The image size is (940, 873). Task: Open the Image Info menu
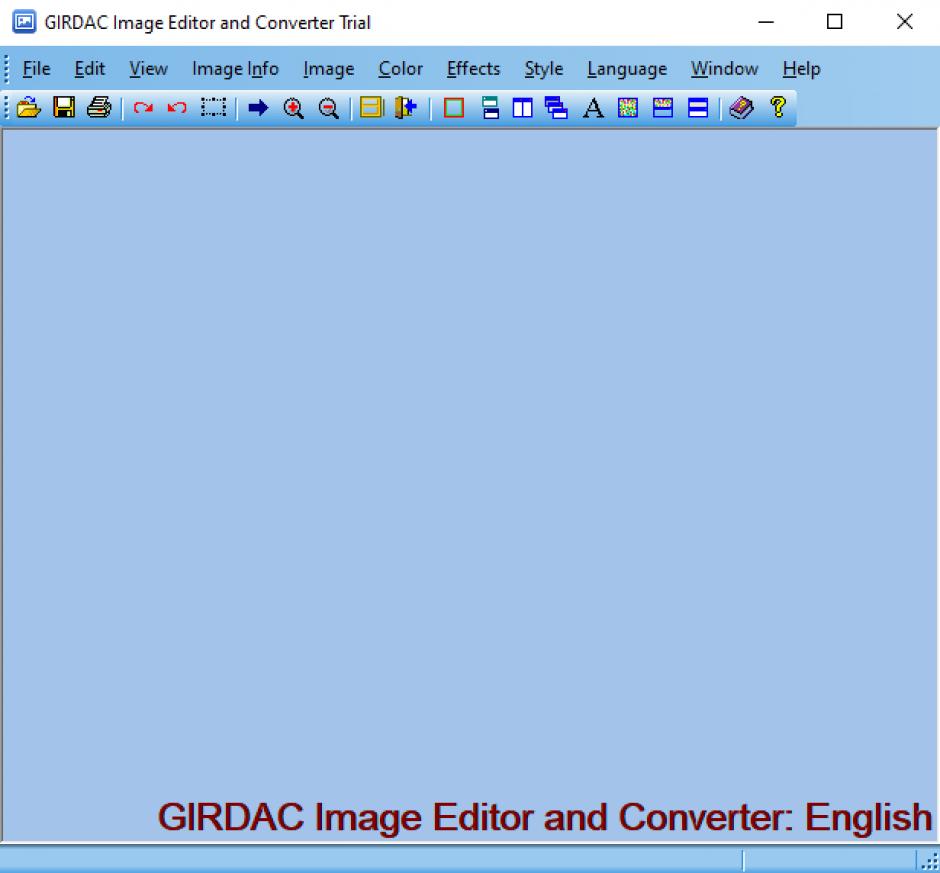point(235,69)
